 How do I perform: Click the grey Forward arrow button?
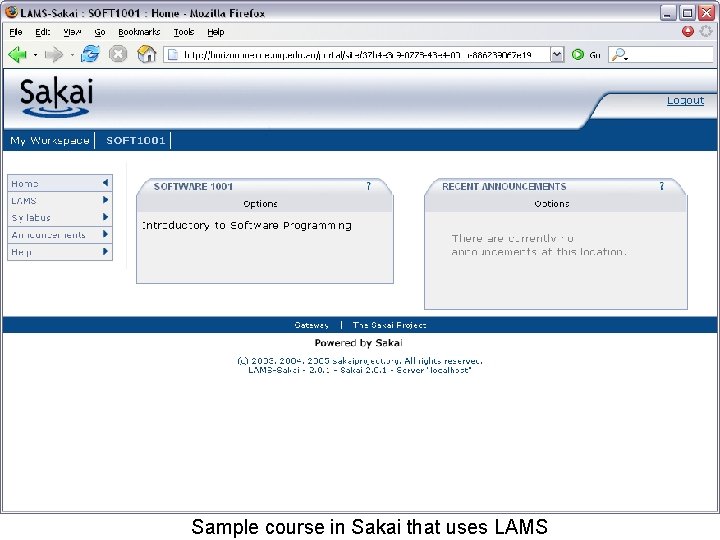tap(54, 55)
